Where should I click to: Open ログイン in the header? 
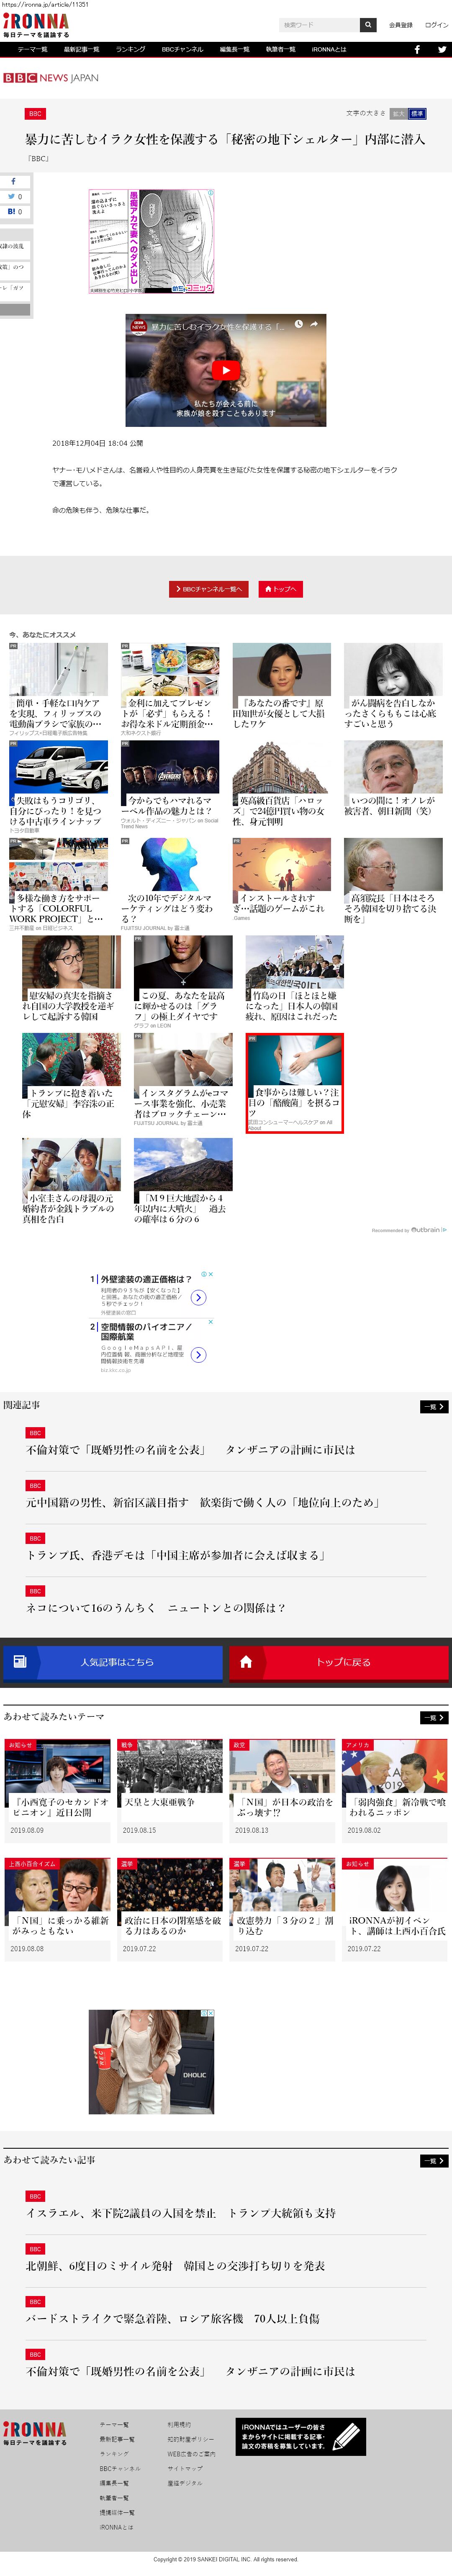tap(436, 25)
